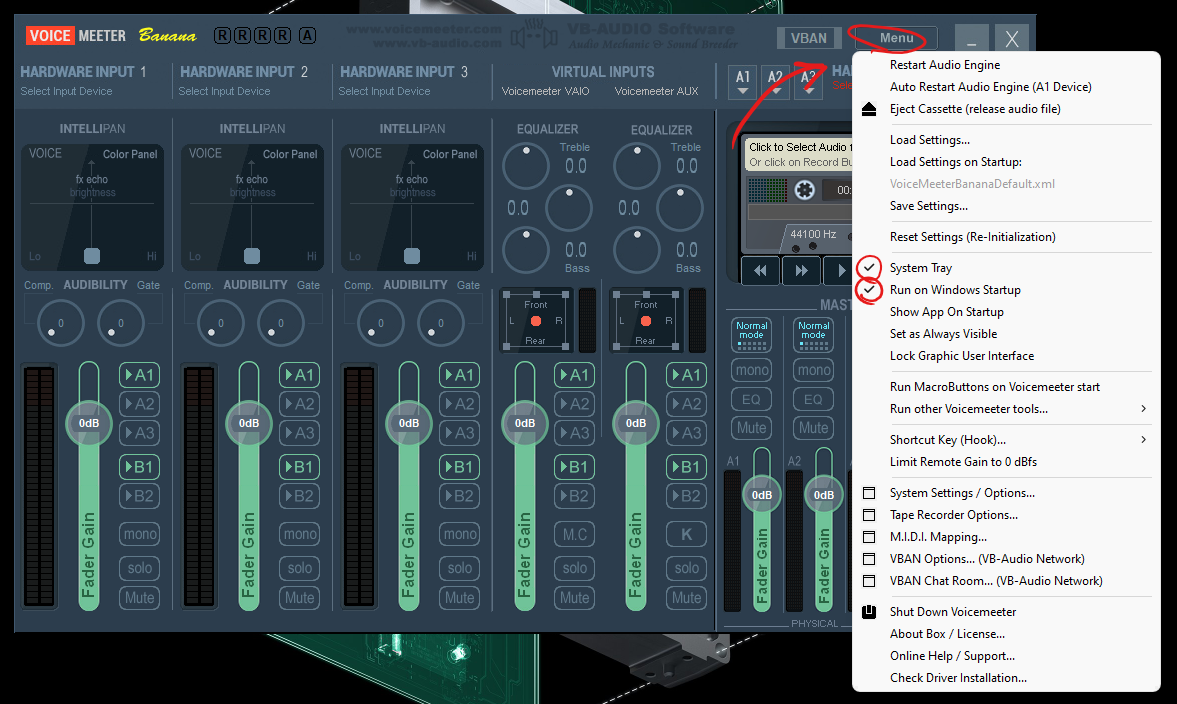Rewind the tape recorder
Image resolution: width=1177 pixels, height=704 pixels.
coord(760,270)
